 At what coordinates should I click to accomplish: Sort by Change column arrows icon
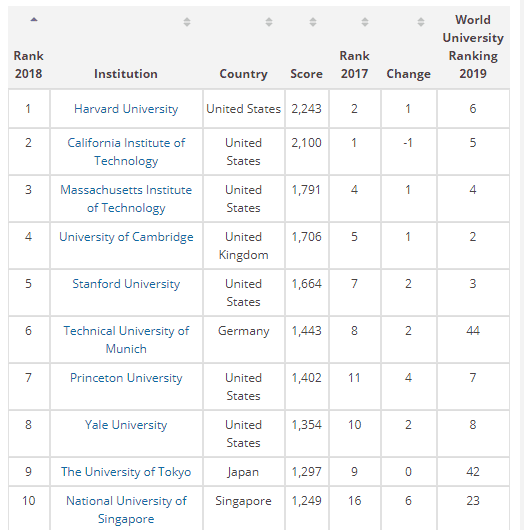421,22
